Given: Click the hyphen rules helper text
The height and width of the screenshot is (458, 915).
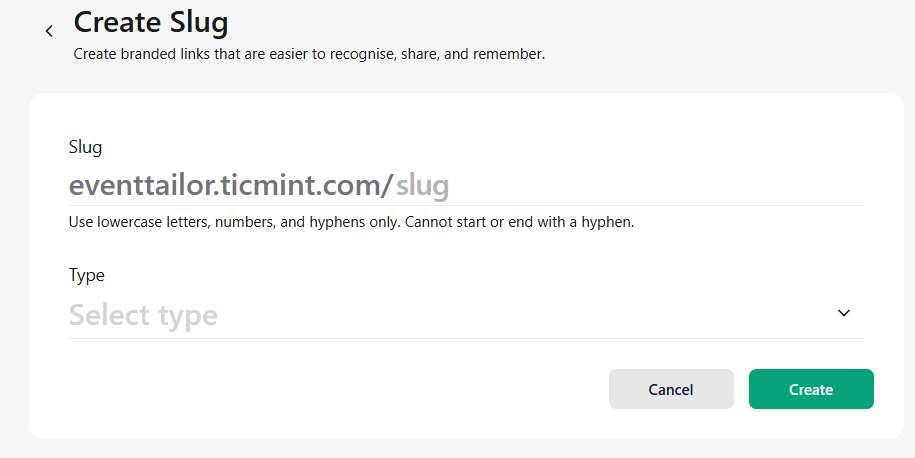Looking at the screenshot, I should click(x=351, y=222).
